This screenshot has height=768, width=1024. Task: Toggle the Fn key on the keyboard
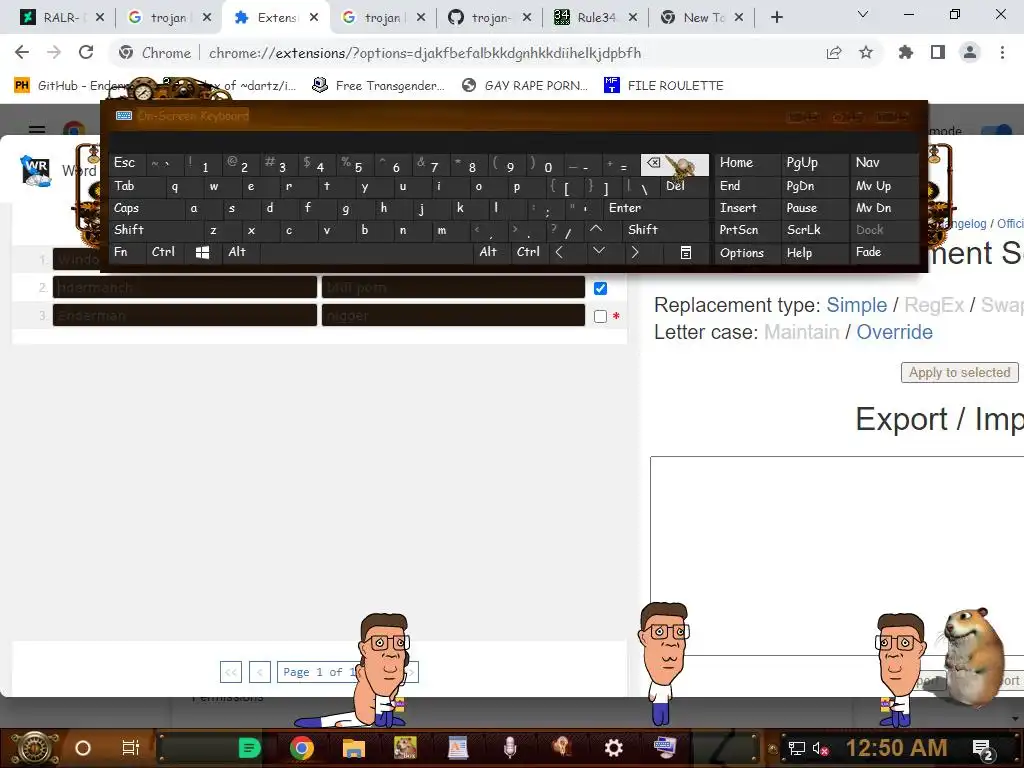point(127,252)
